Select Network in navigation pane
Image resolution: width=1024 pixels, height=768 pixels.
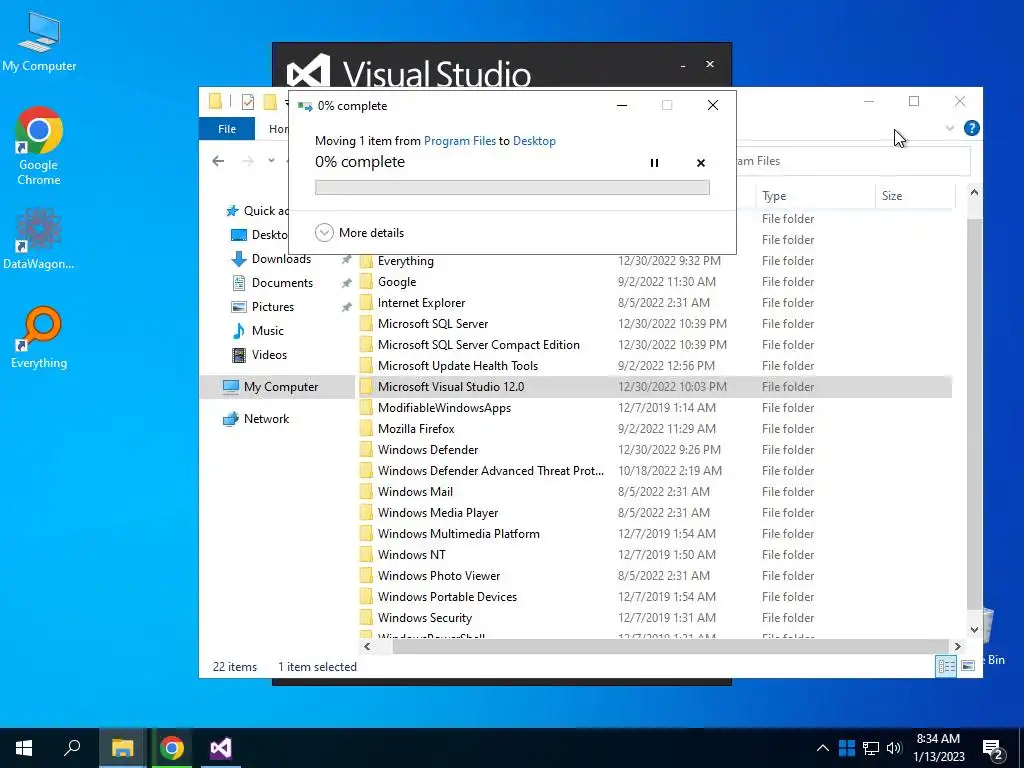click(256, 419)
